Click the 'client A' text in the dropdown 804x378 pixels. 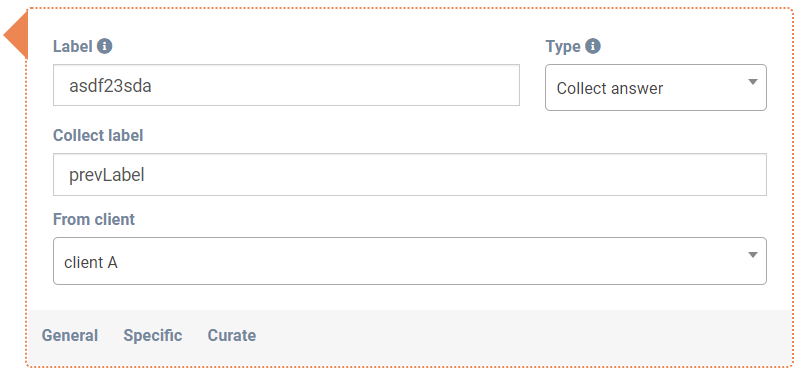[x=91, y=263]
